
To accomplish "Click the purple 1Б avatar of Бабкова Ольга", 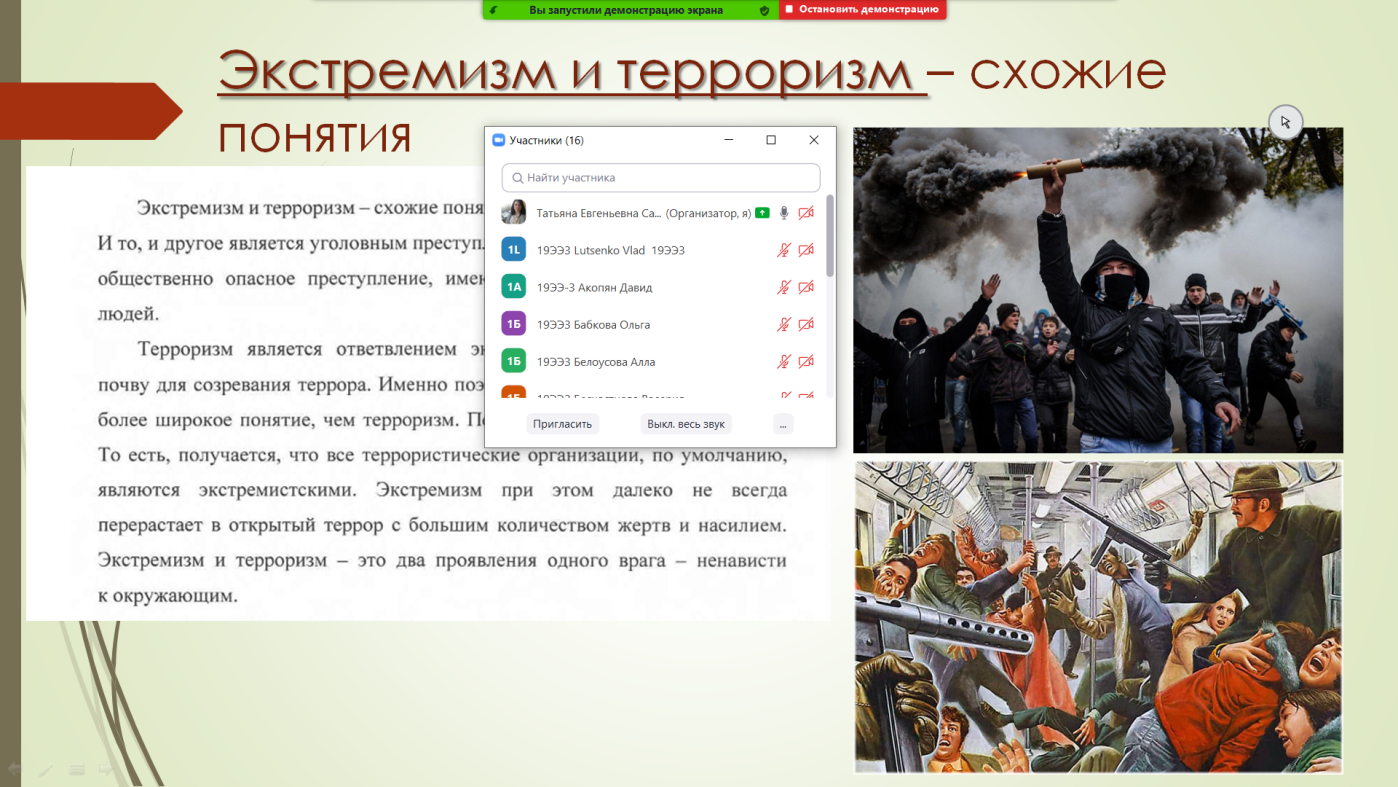I will click(x=514, y=324).
